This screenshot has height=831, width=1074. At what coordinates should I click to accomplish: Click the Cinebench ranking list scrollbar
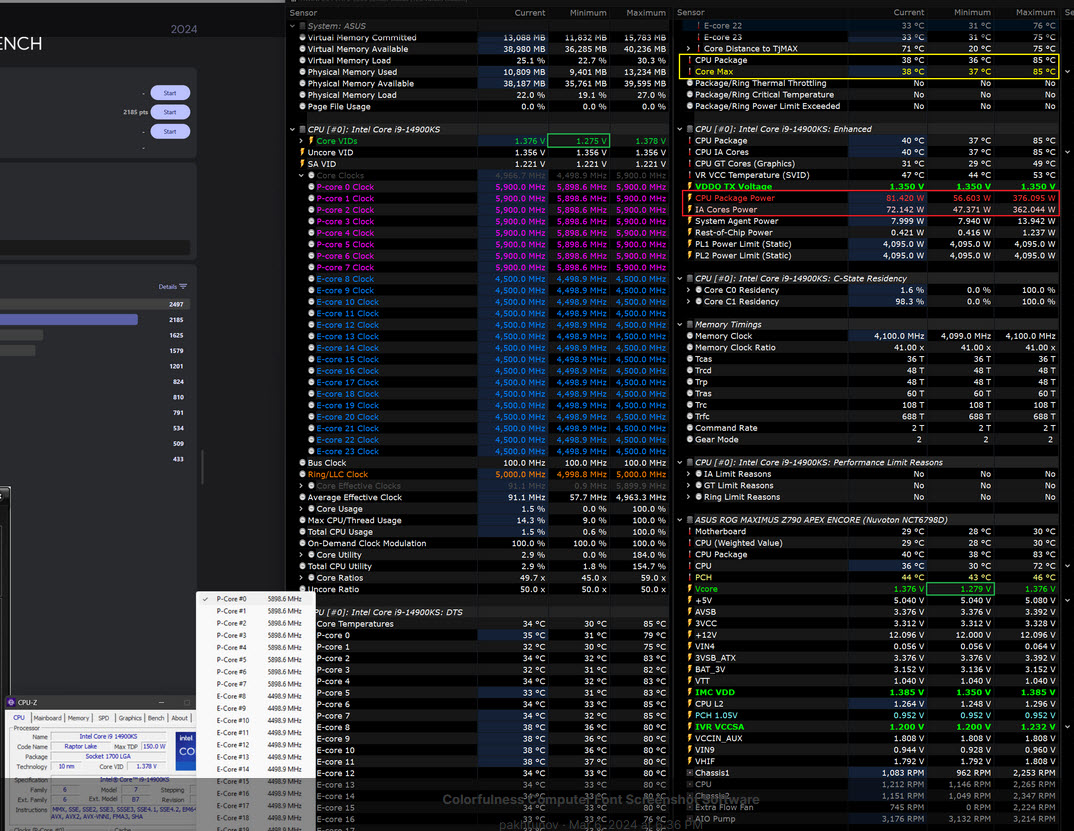(x=202, y=467)
